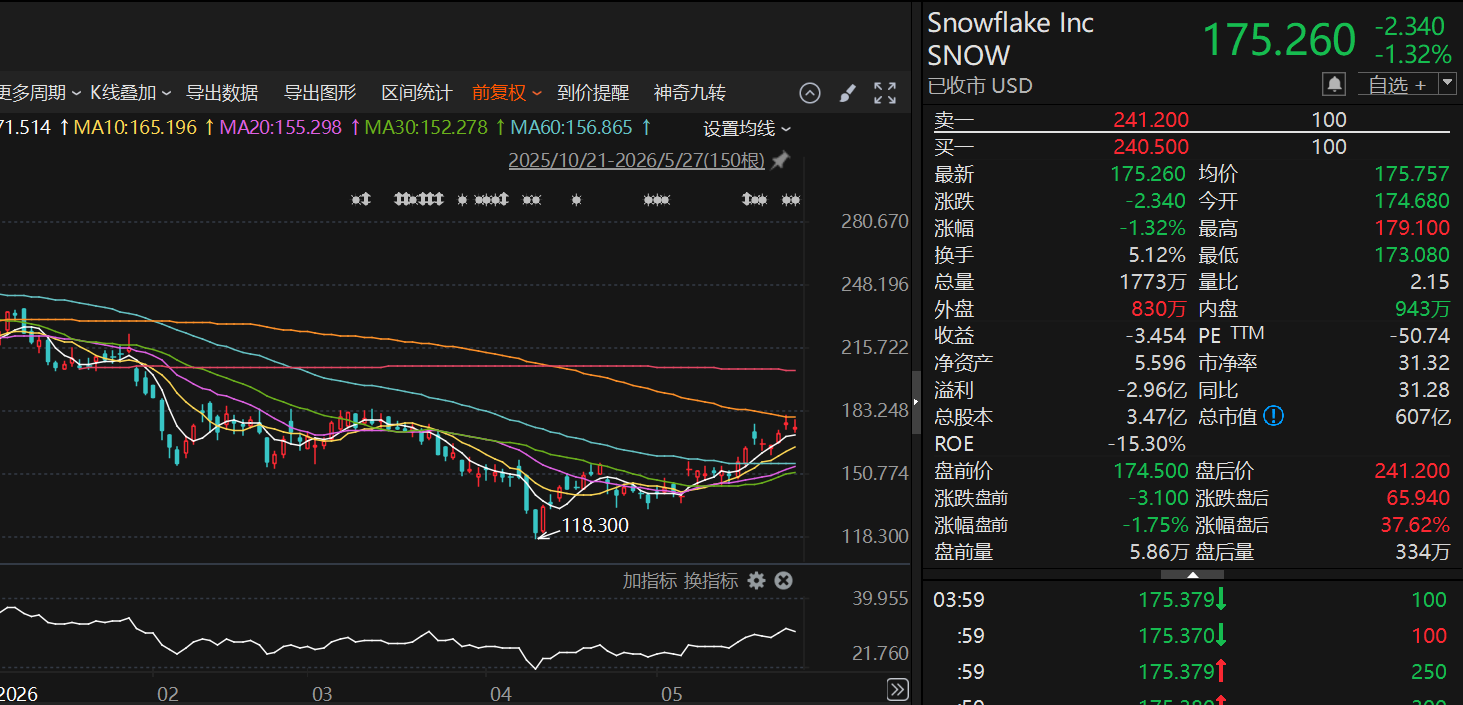Pin the 2025/10/21-2026/5/27 date range
This screenshot has width=1463, height=705.
(x=781, y=160)
